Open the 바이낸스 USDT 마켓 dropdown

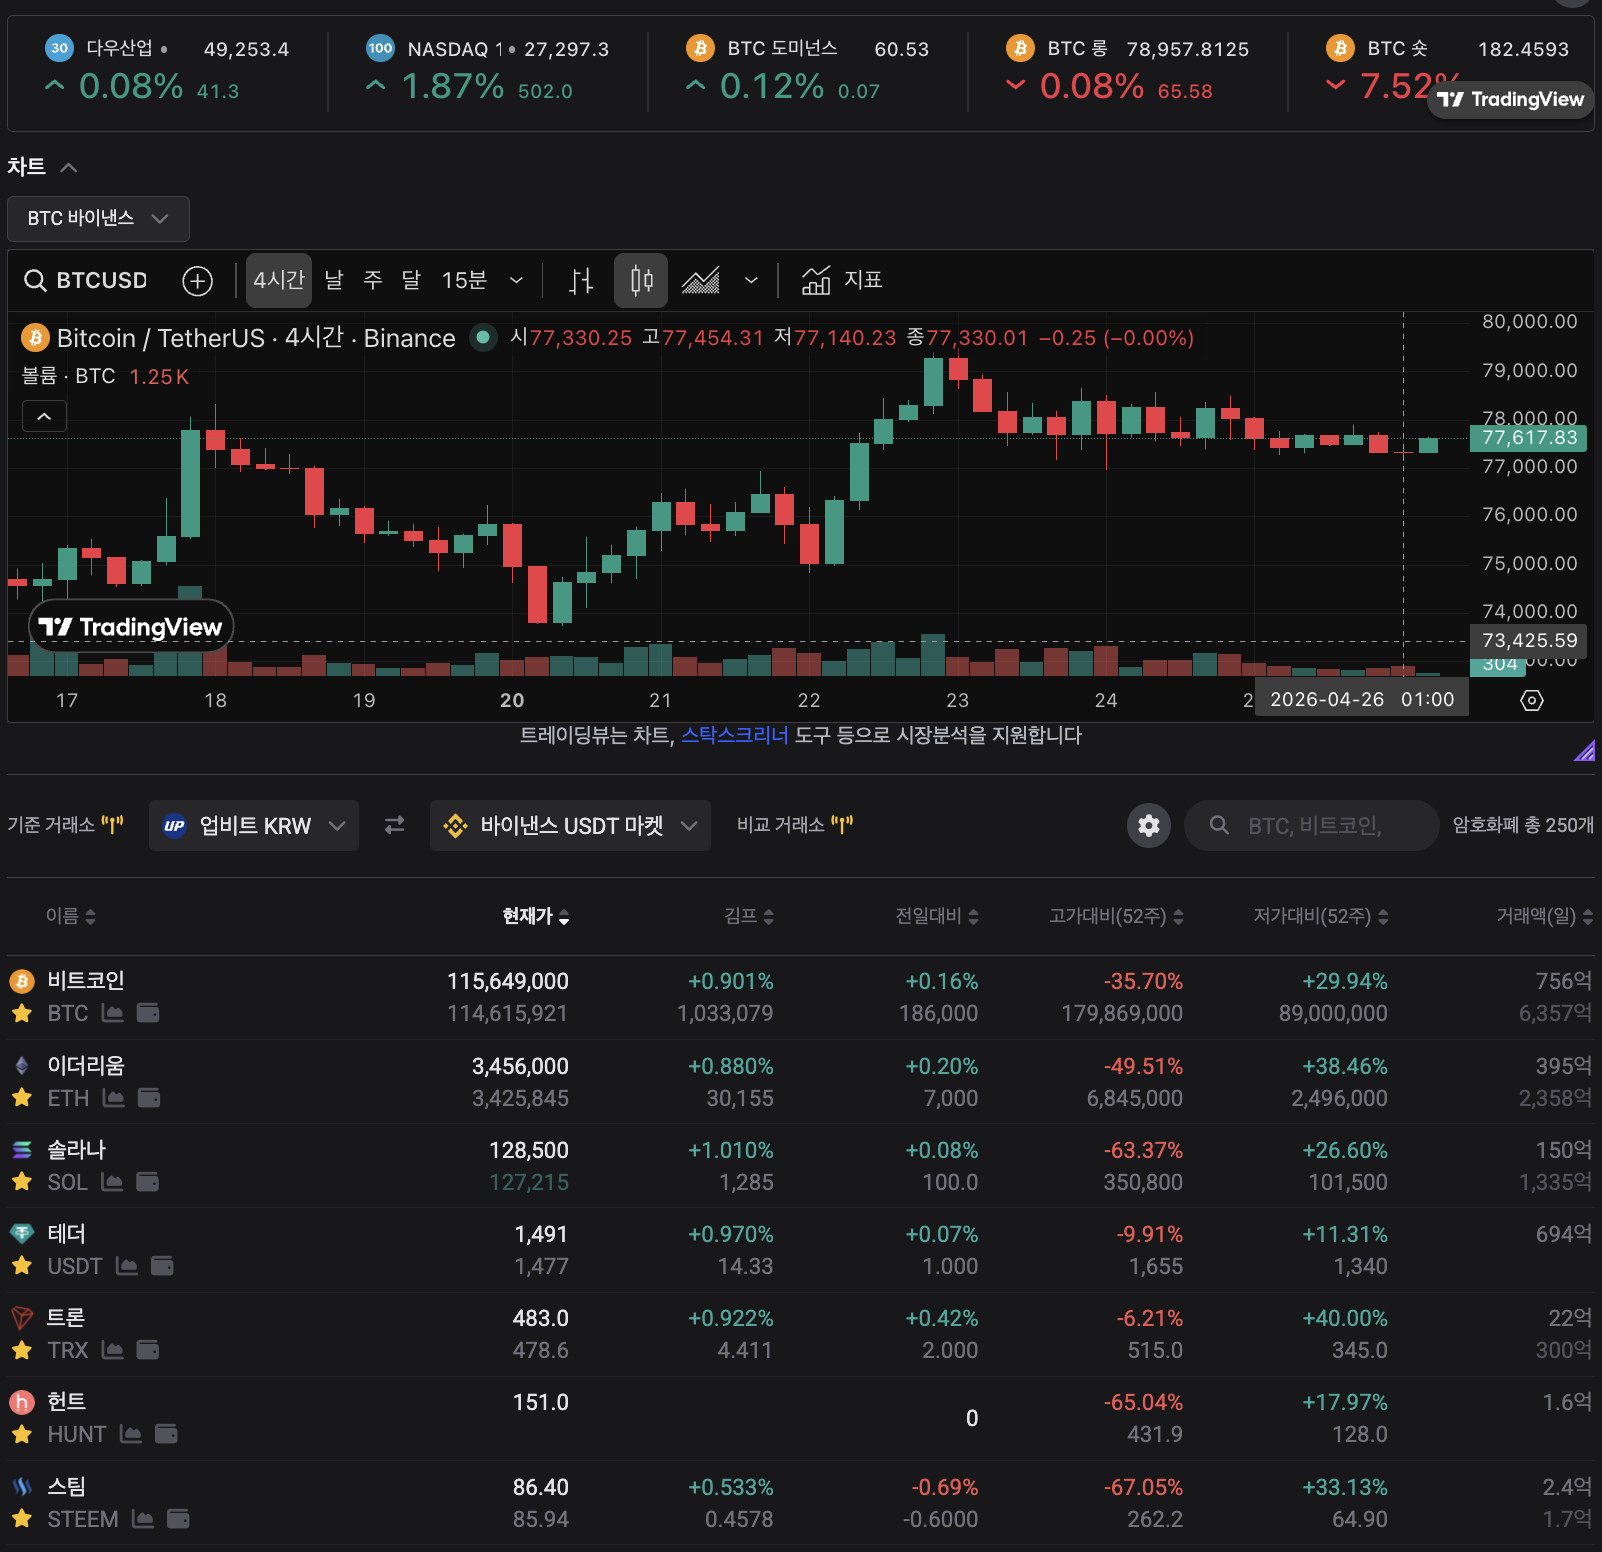click(x=570, y=825)
